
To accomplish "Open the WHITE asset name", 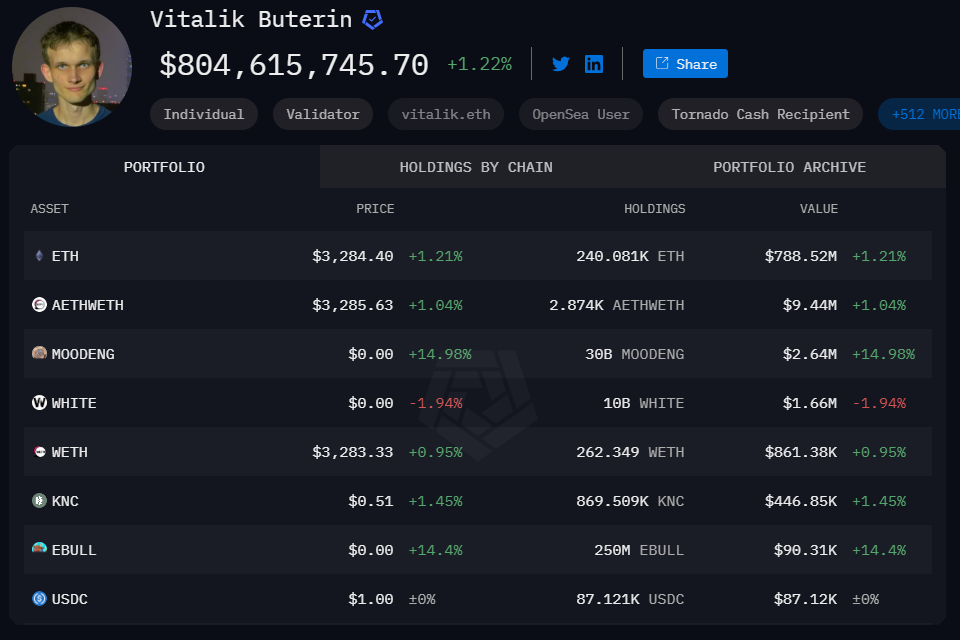I will pyautogui.click(x=74, y=403).
